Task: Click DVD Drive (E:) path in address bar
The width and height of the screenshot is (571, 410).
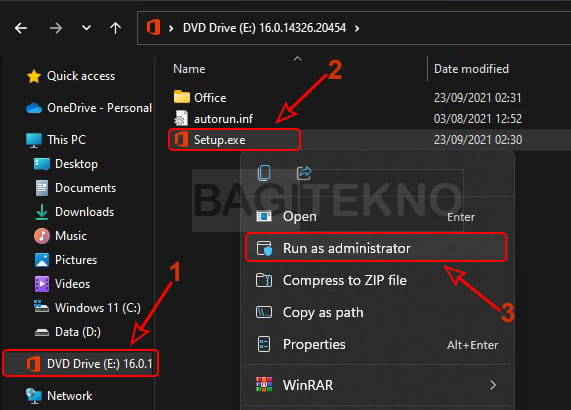Action: (x=264, y=28)
